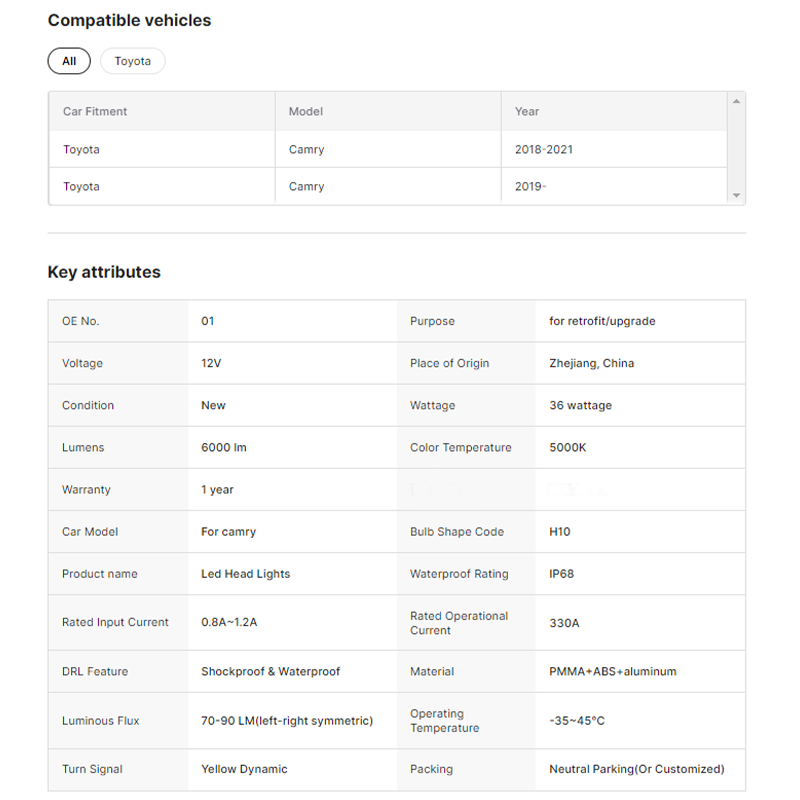The image size is (800, 800).
Task: Click scroll down arrow in vehicles table
Action: [736, 196]
